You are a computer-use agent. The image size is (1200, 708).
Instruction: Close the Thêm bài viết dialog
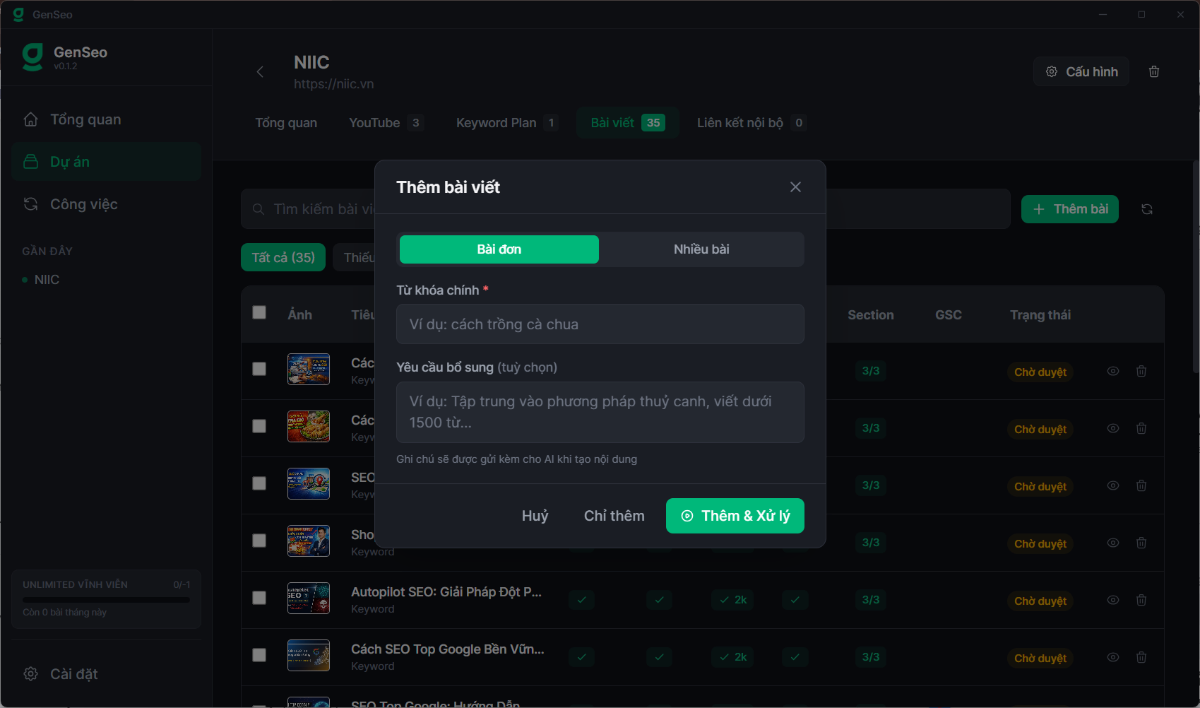click(795, 186)
